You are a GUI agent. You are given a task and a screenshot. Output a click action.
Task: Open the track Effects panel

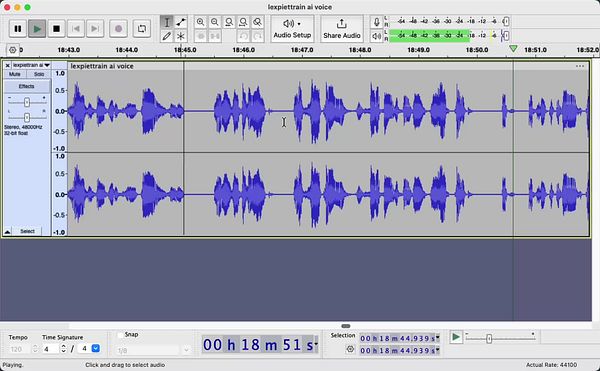[x=27, y=86]
